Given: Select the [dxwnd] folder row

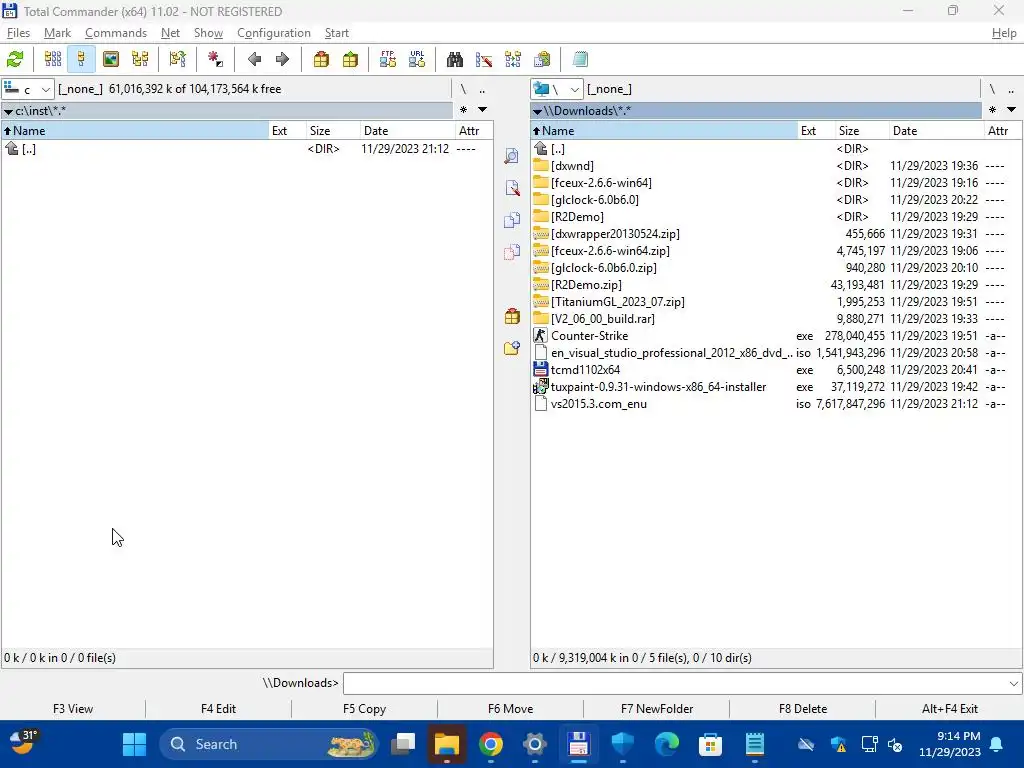Looking at the screenshot, I should point(776,166).
